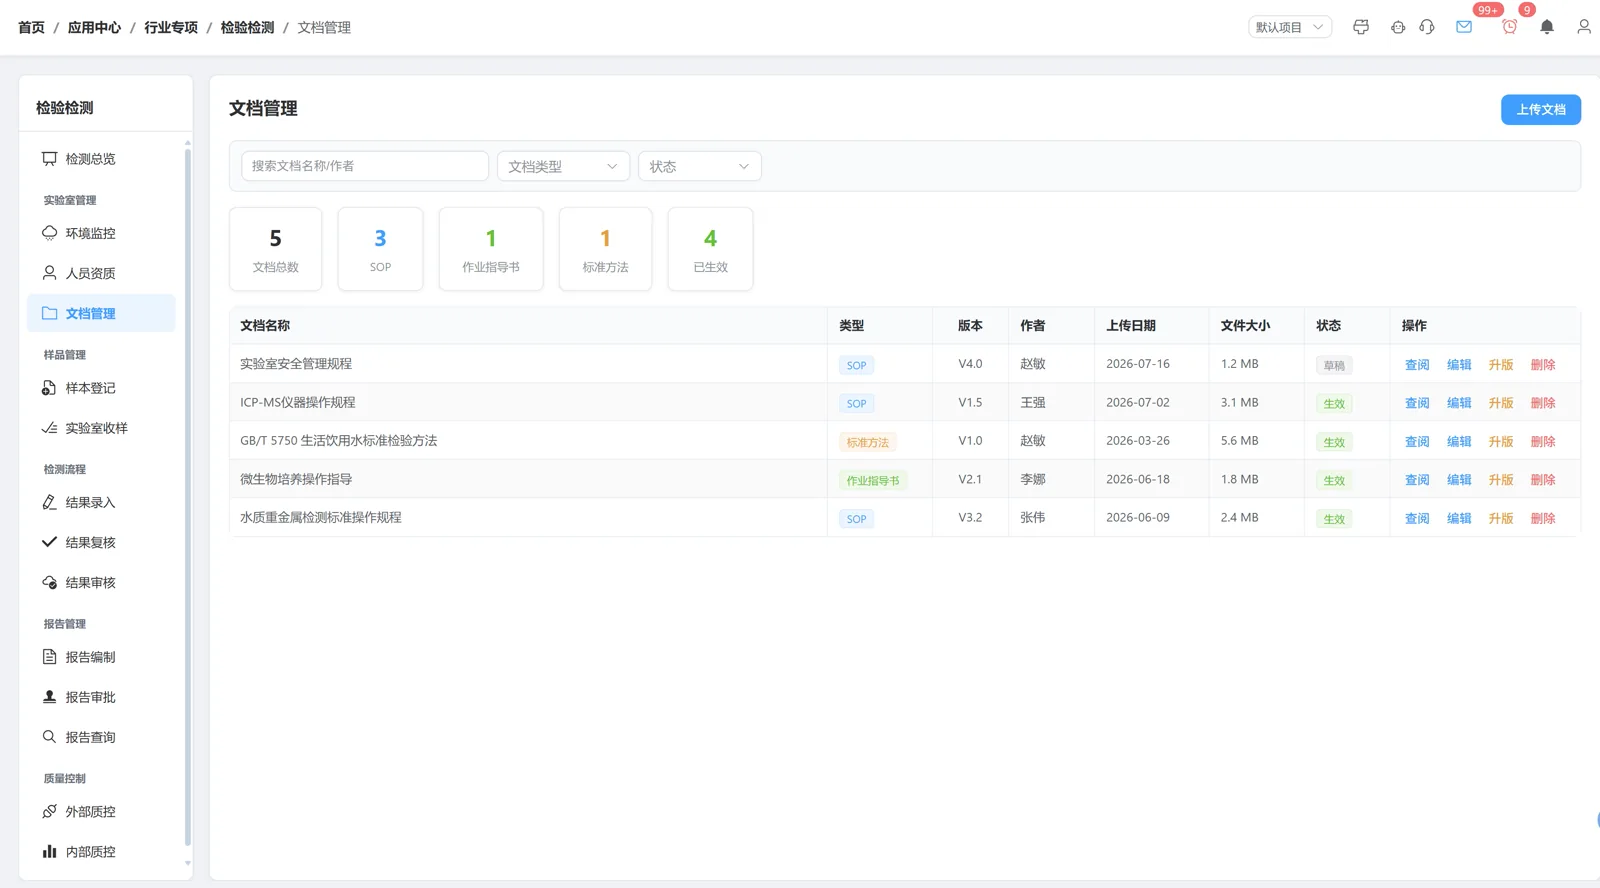Image resolution: width=1600 pixels, height=888 pixels.
Task: Open 外部质控 menu item
Action: pyautogui.click(x=101, y=812)
